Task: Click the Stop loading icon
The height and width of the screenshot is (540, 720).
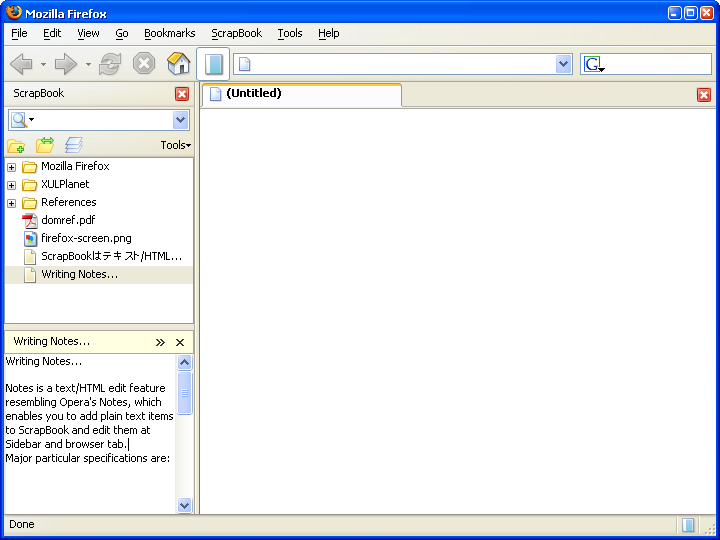Action: (x=144, y=63)
